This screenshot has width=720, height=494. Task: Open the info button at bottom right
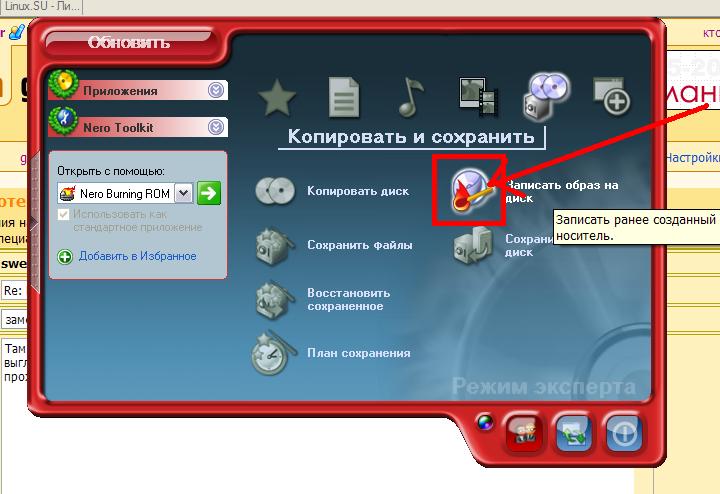pyautogui.click(x=624, y=433)
